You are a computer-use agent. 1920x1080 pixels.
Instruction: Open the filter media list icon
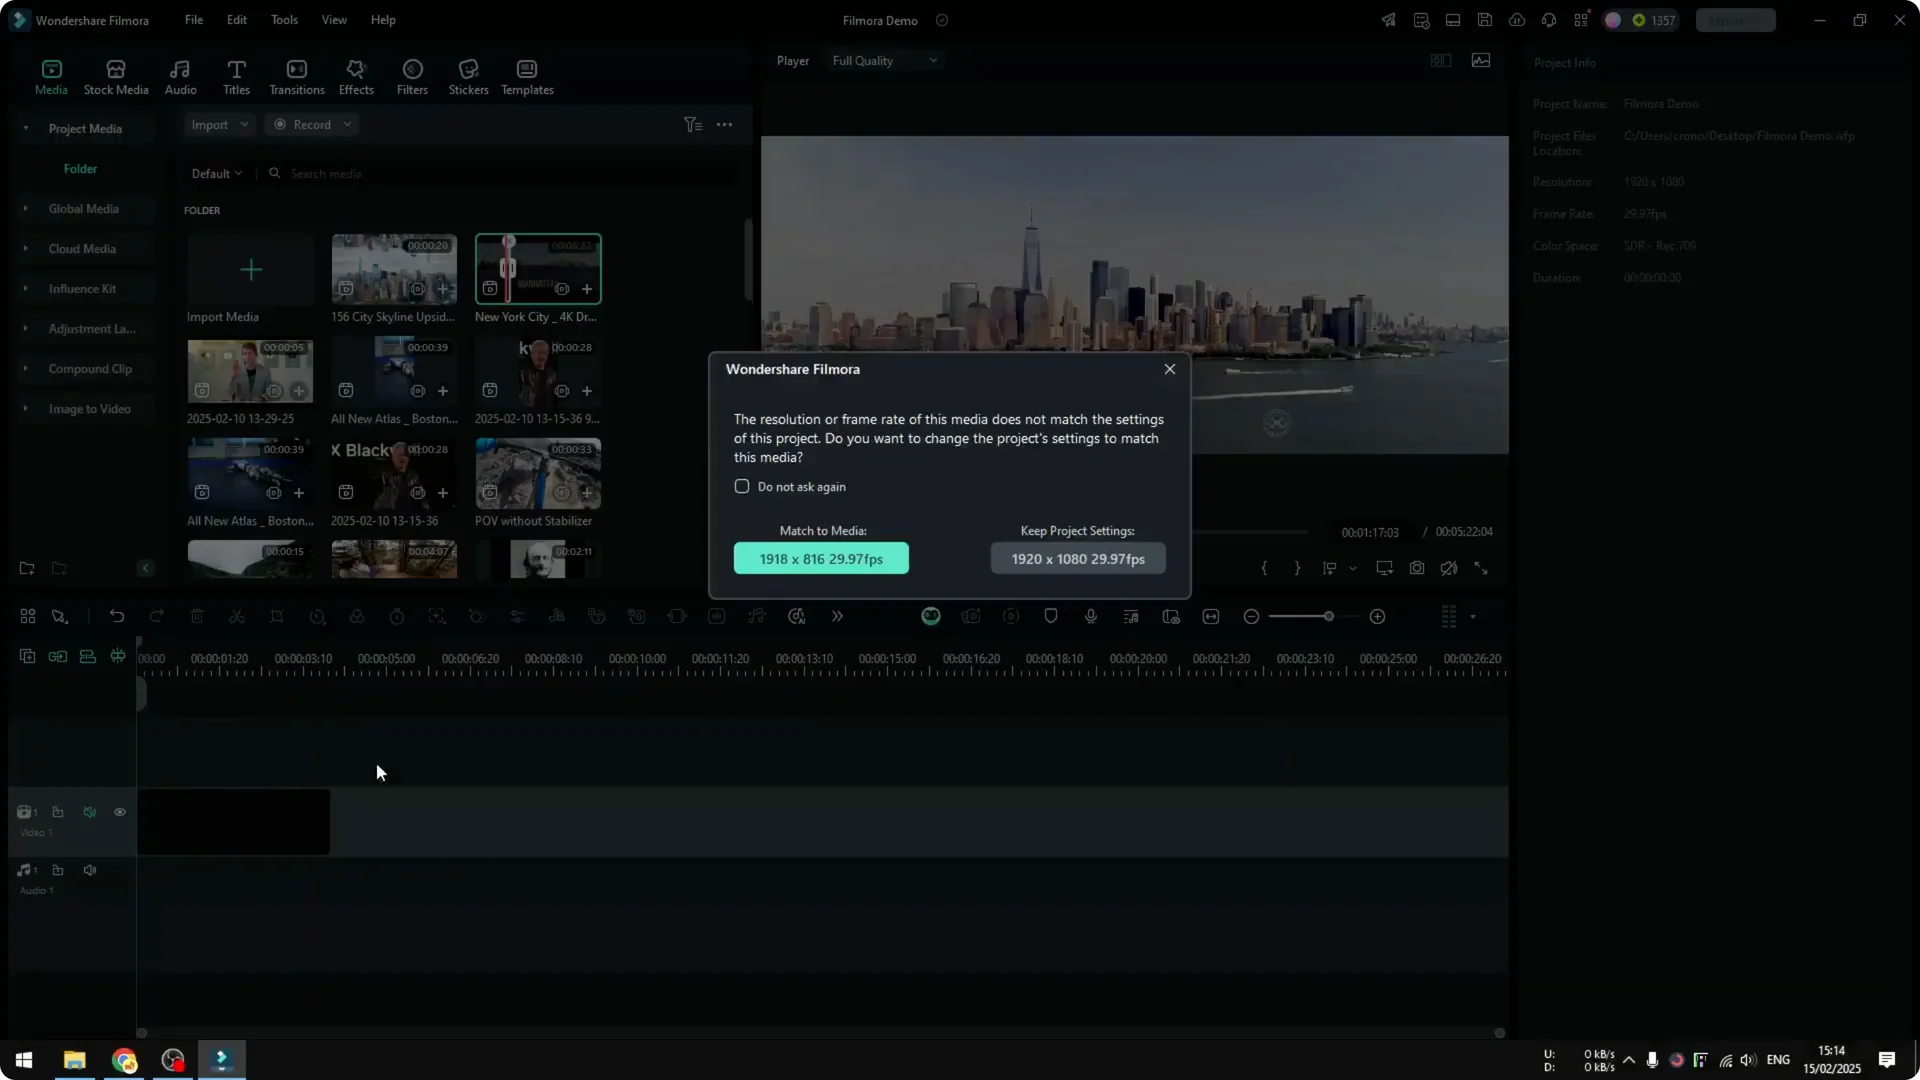(x=692, y=125)
